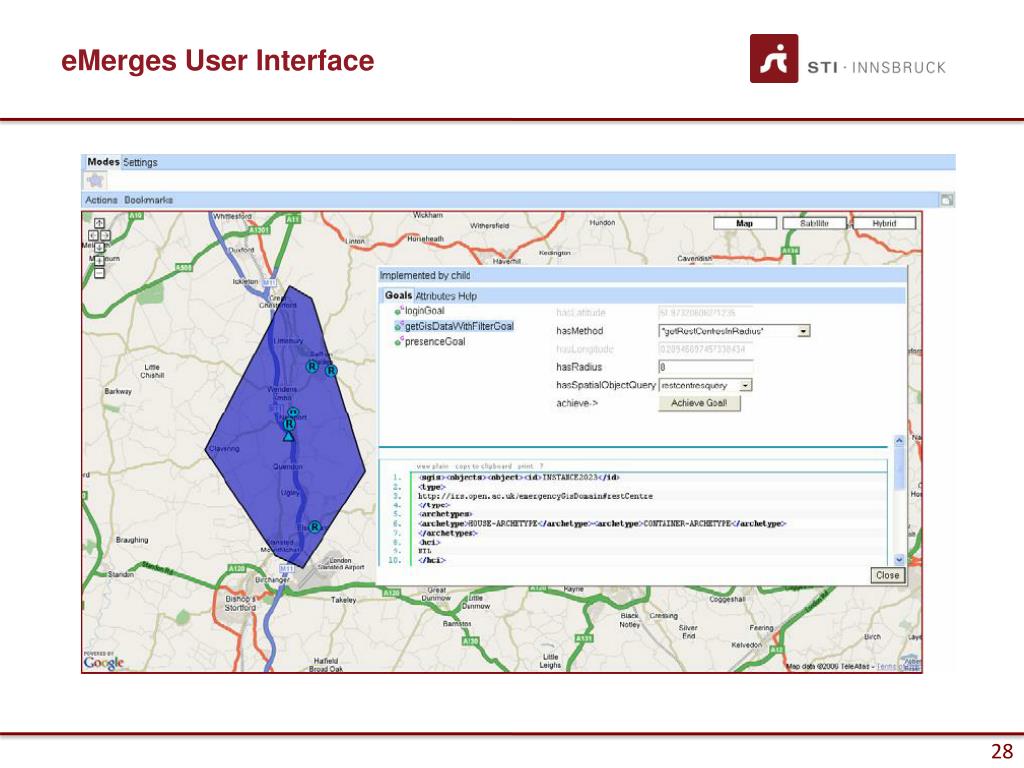The image size is (1024, 768).
Task: Click the Google logo on the map
Action: (x=104, y=663)
